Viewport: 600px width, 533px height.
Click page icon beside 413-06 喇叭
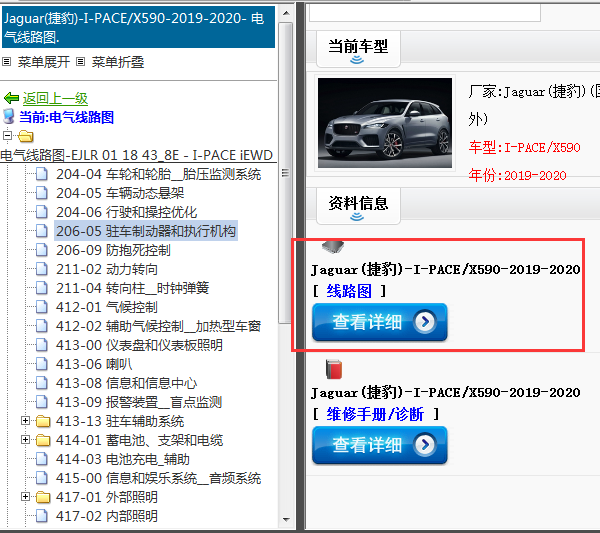pos(42,364)
